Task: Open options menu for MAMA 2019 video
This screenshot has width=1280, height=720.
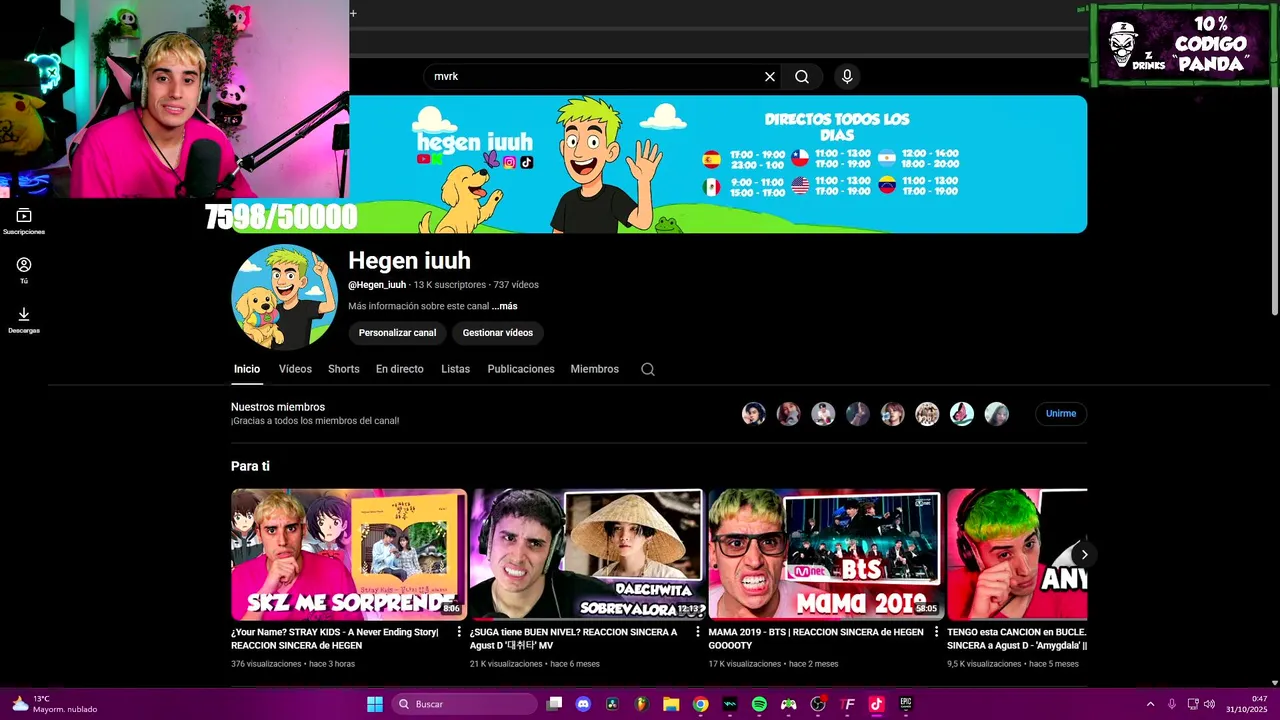Action: (x=936, y=632)
